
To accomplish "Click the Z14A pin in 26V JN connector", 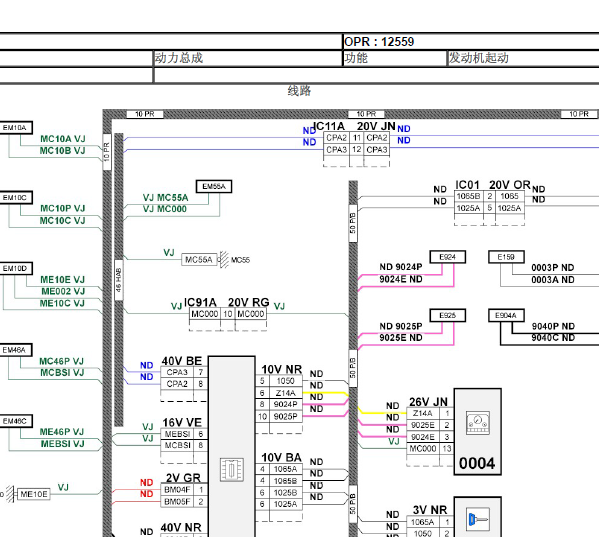I will pos(423,413).
